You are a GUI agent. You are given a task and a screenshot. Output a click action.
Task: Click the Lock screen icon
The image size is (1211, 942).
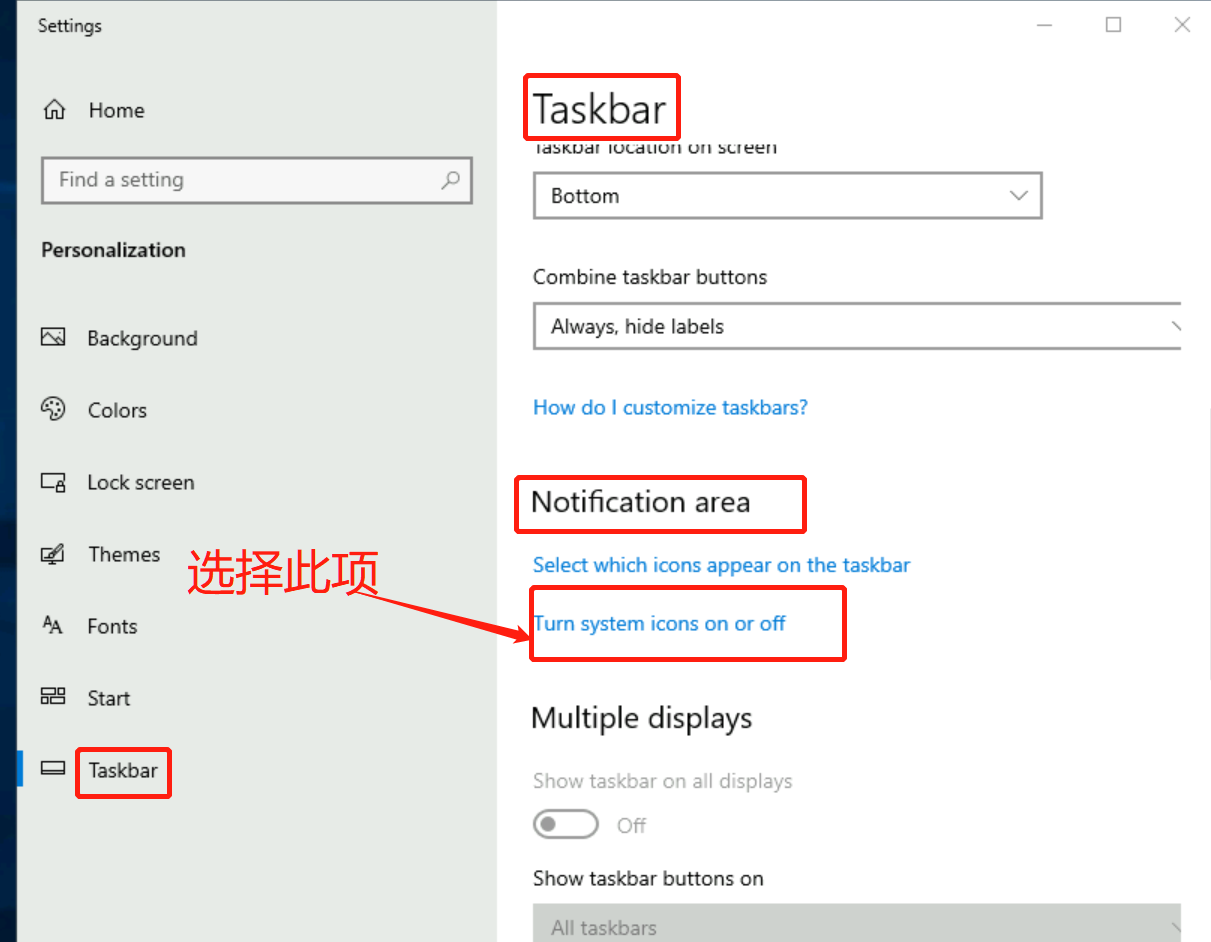coord(53,482)
